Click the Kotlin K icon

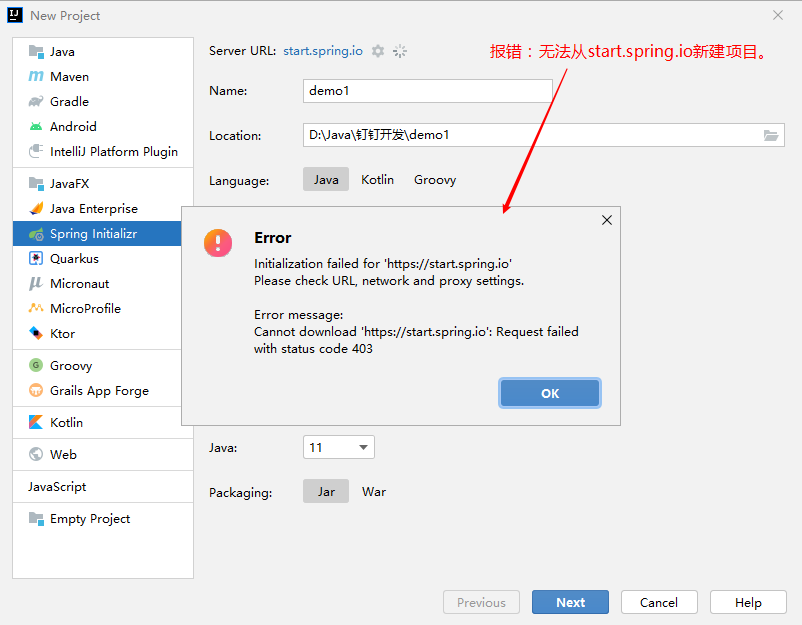(x=36, y=422)
